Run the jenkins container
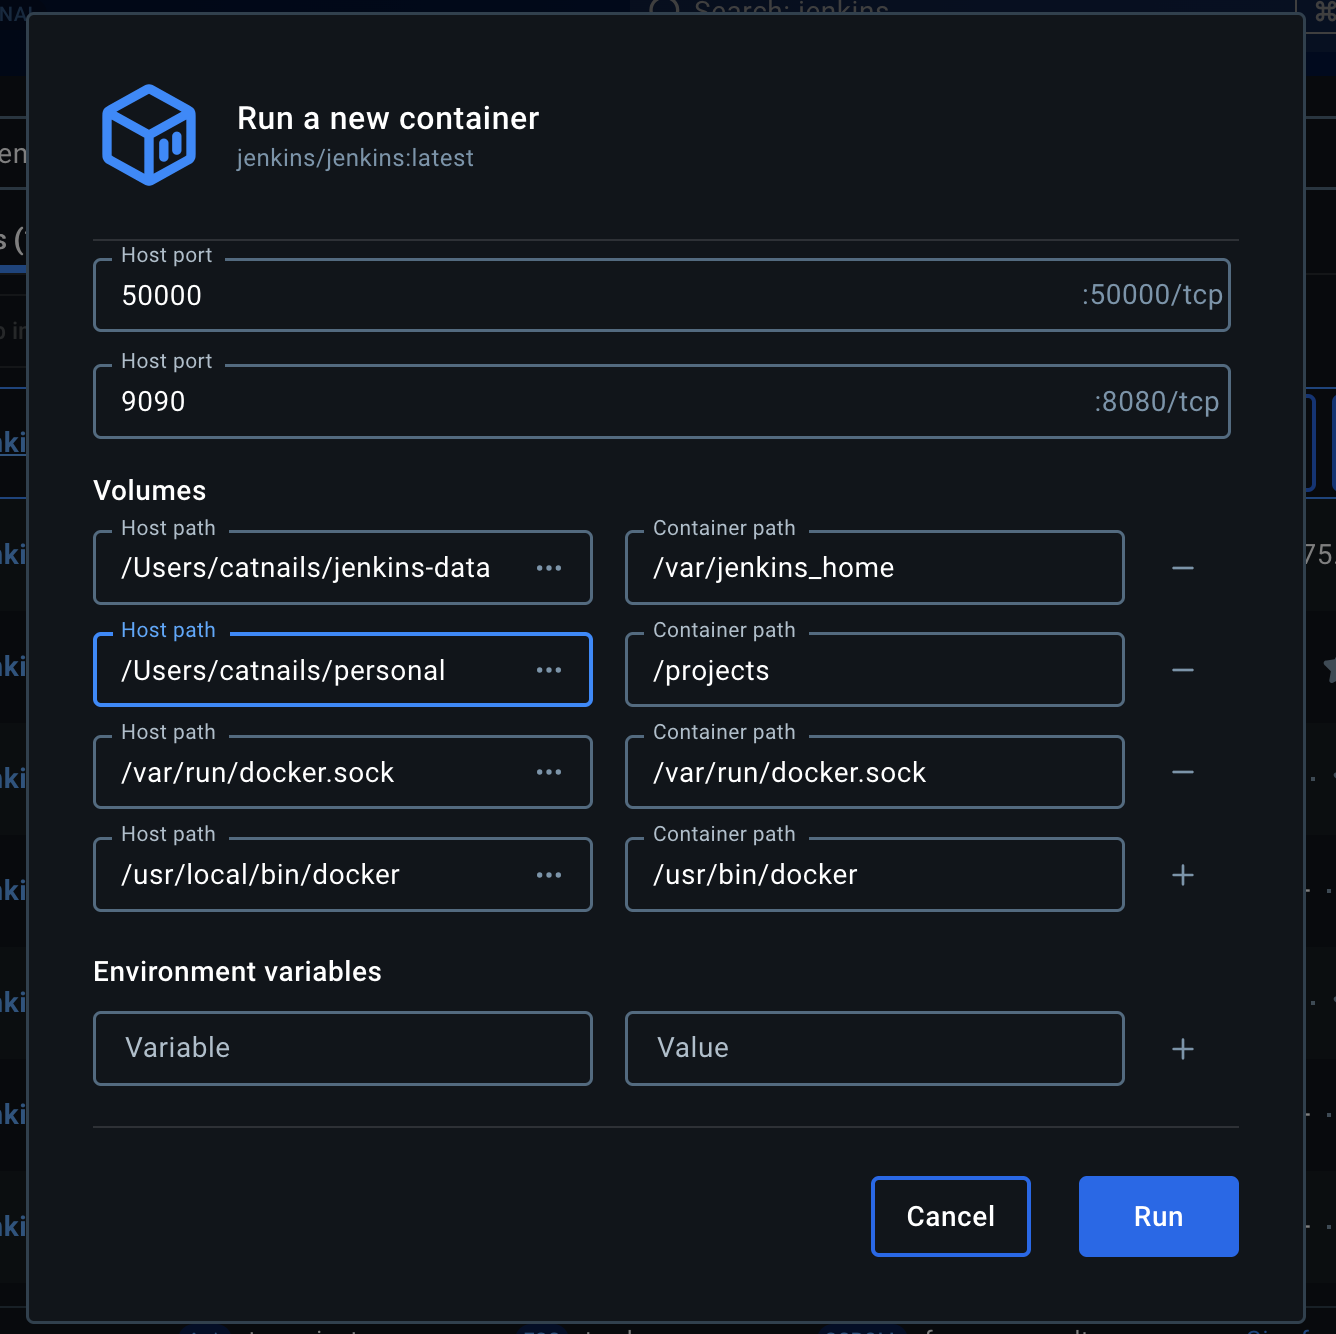The width and height of the screenshot is (1336, 1334). point(1158,1216)
